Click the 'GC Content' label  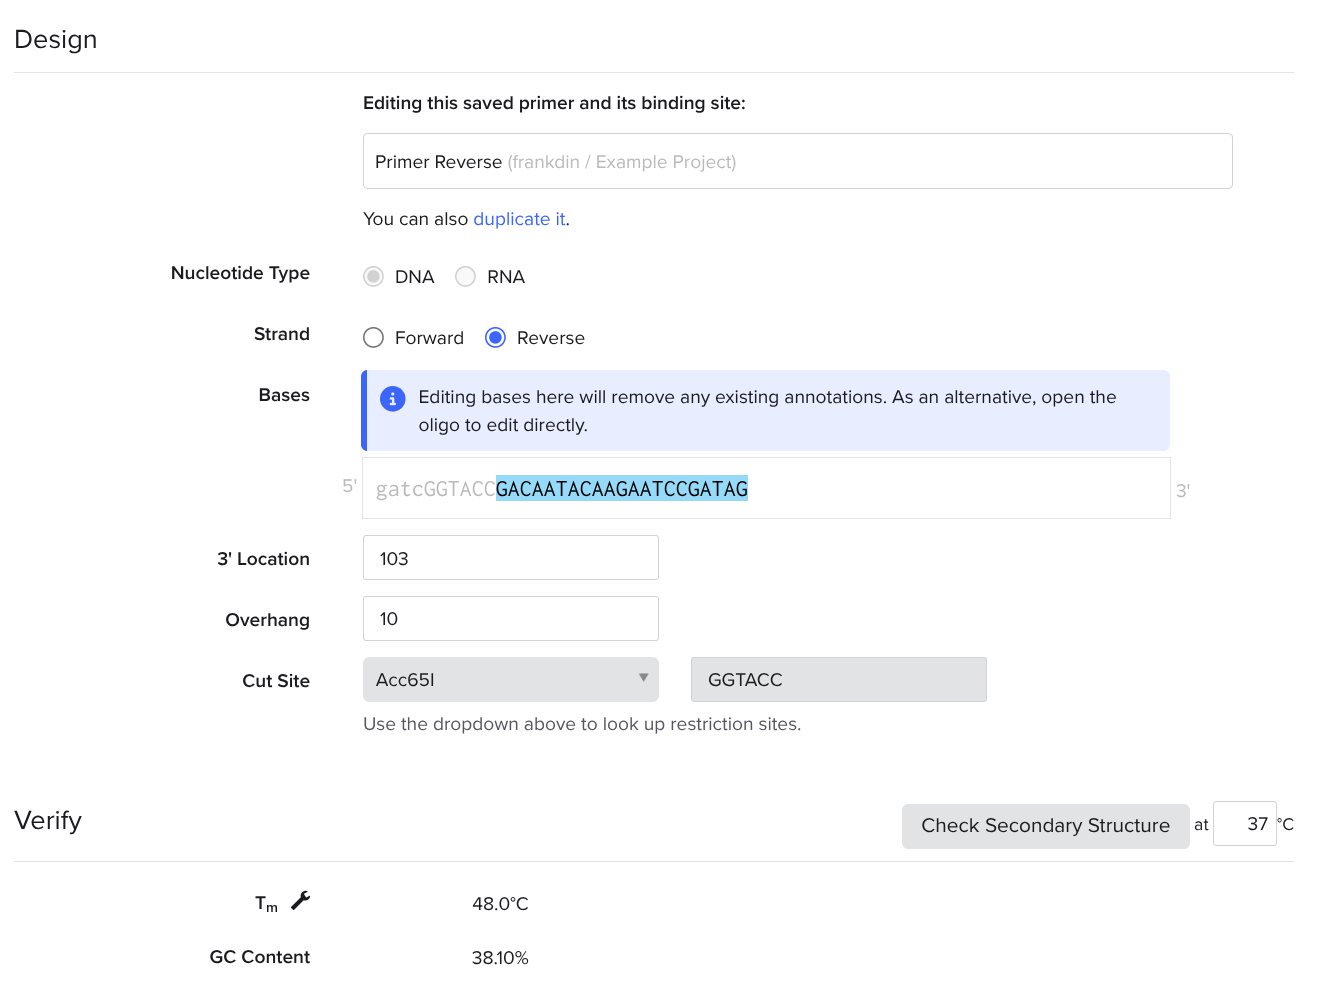click(x=260, y=957)
